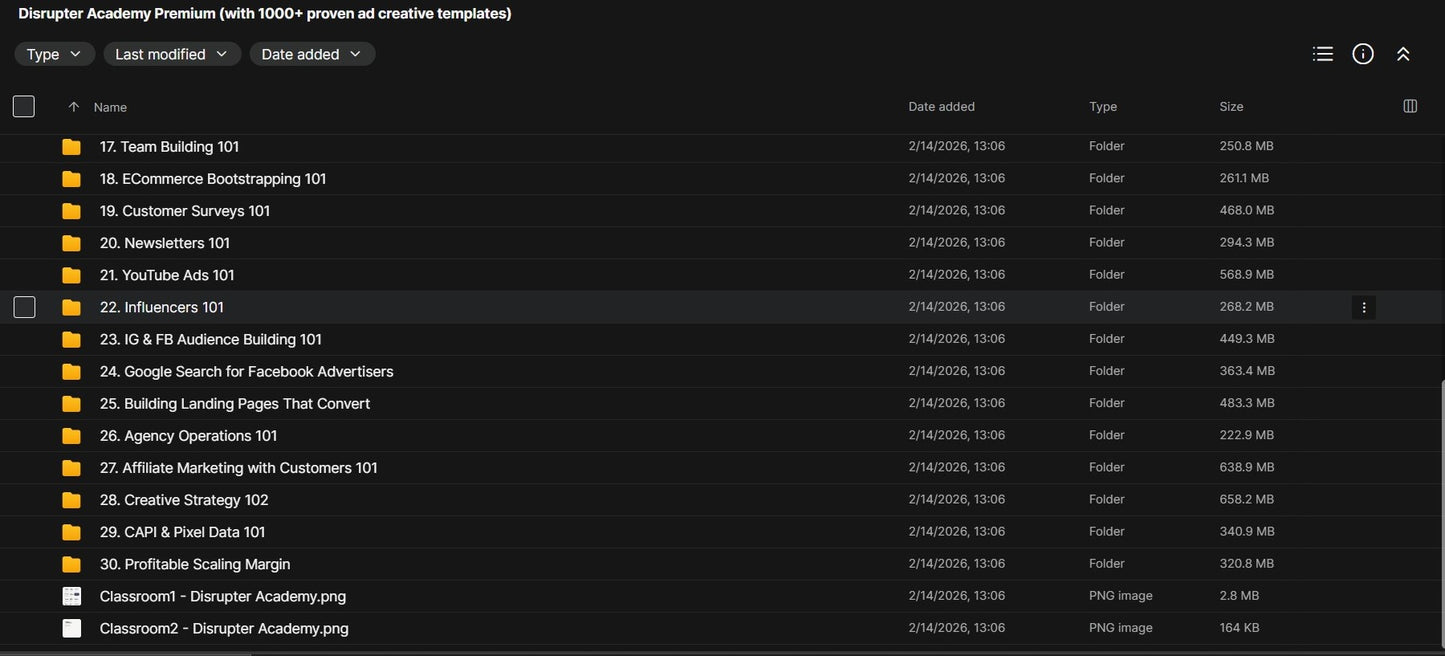Click folder icon of 21. YouTube Ads 101
The image size is (1445, 656).
[x=71, y=275]
